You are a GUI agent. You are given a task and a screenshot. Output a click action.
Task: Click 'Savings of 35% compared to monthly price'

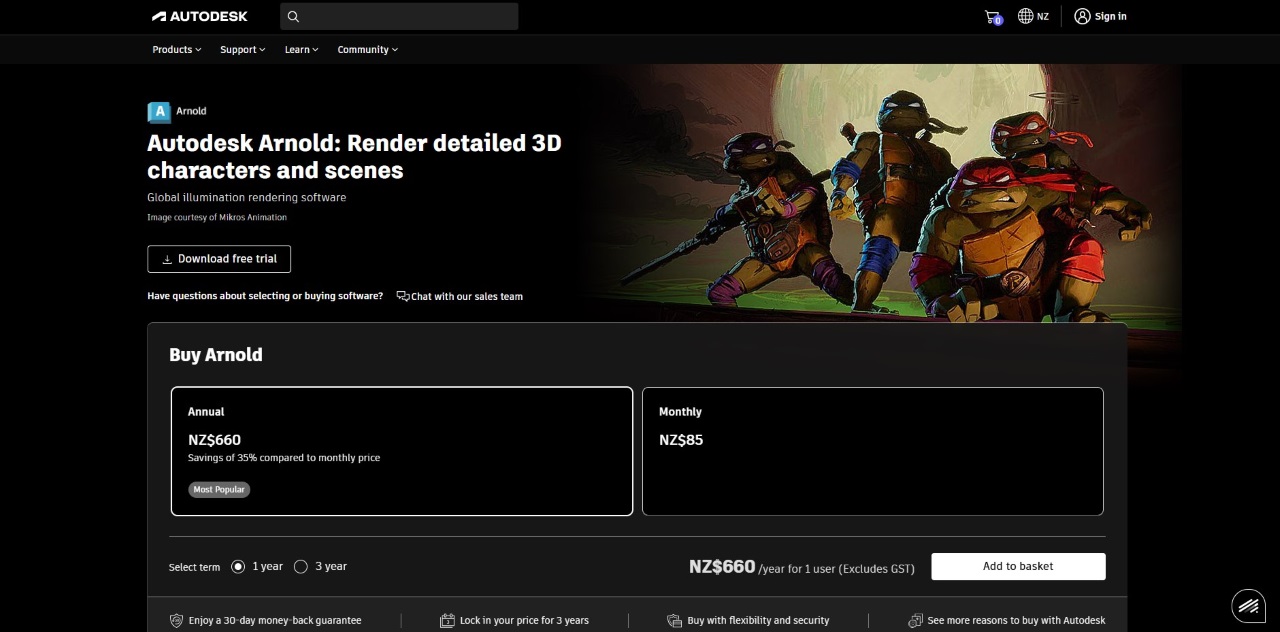[x=284, y=458]
